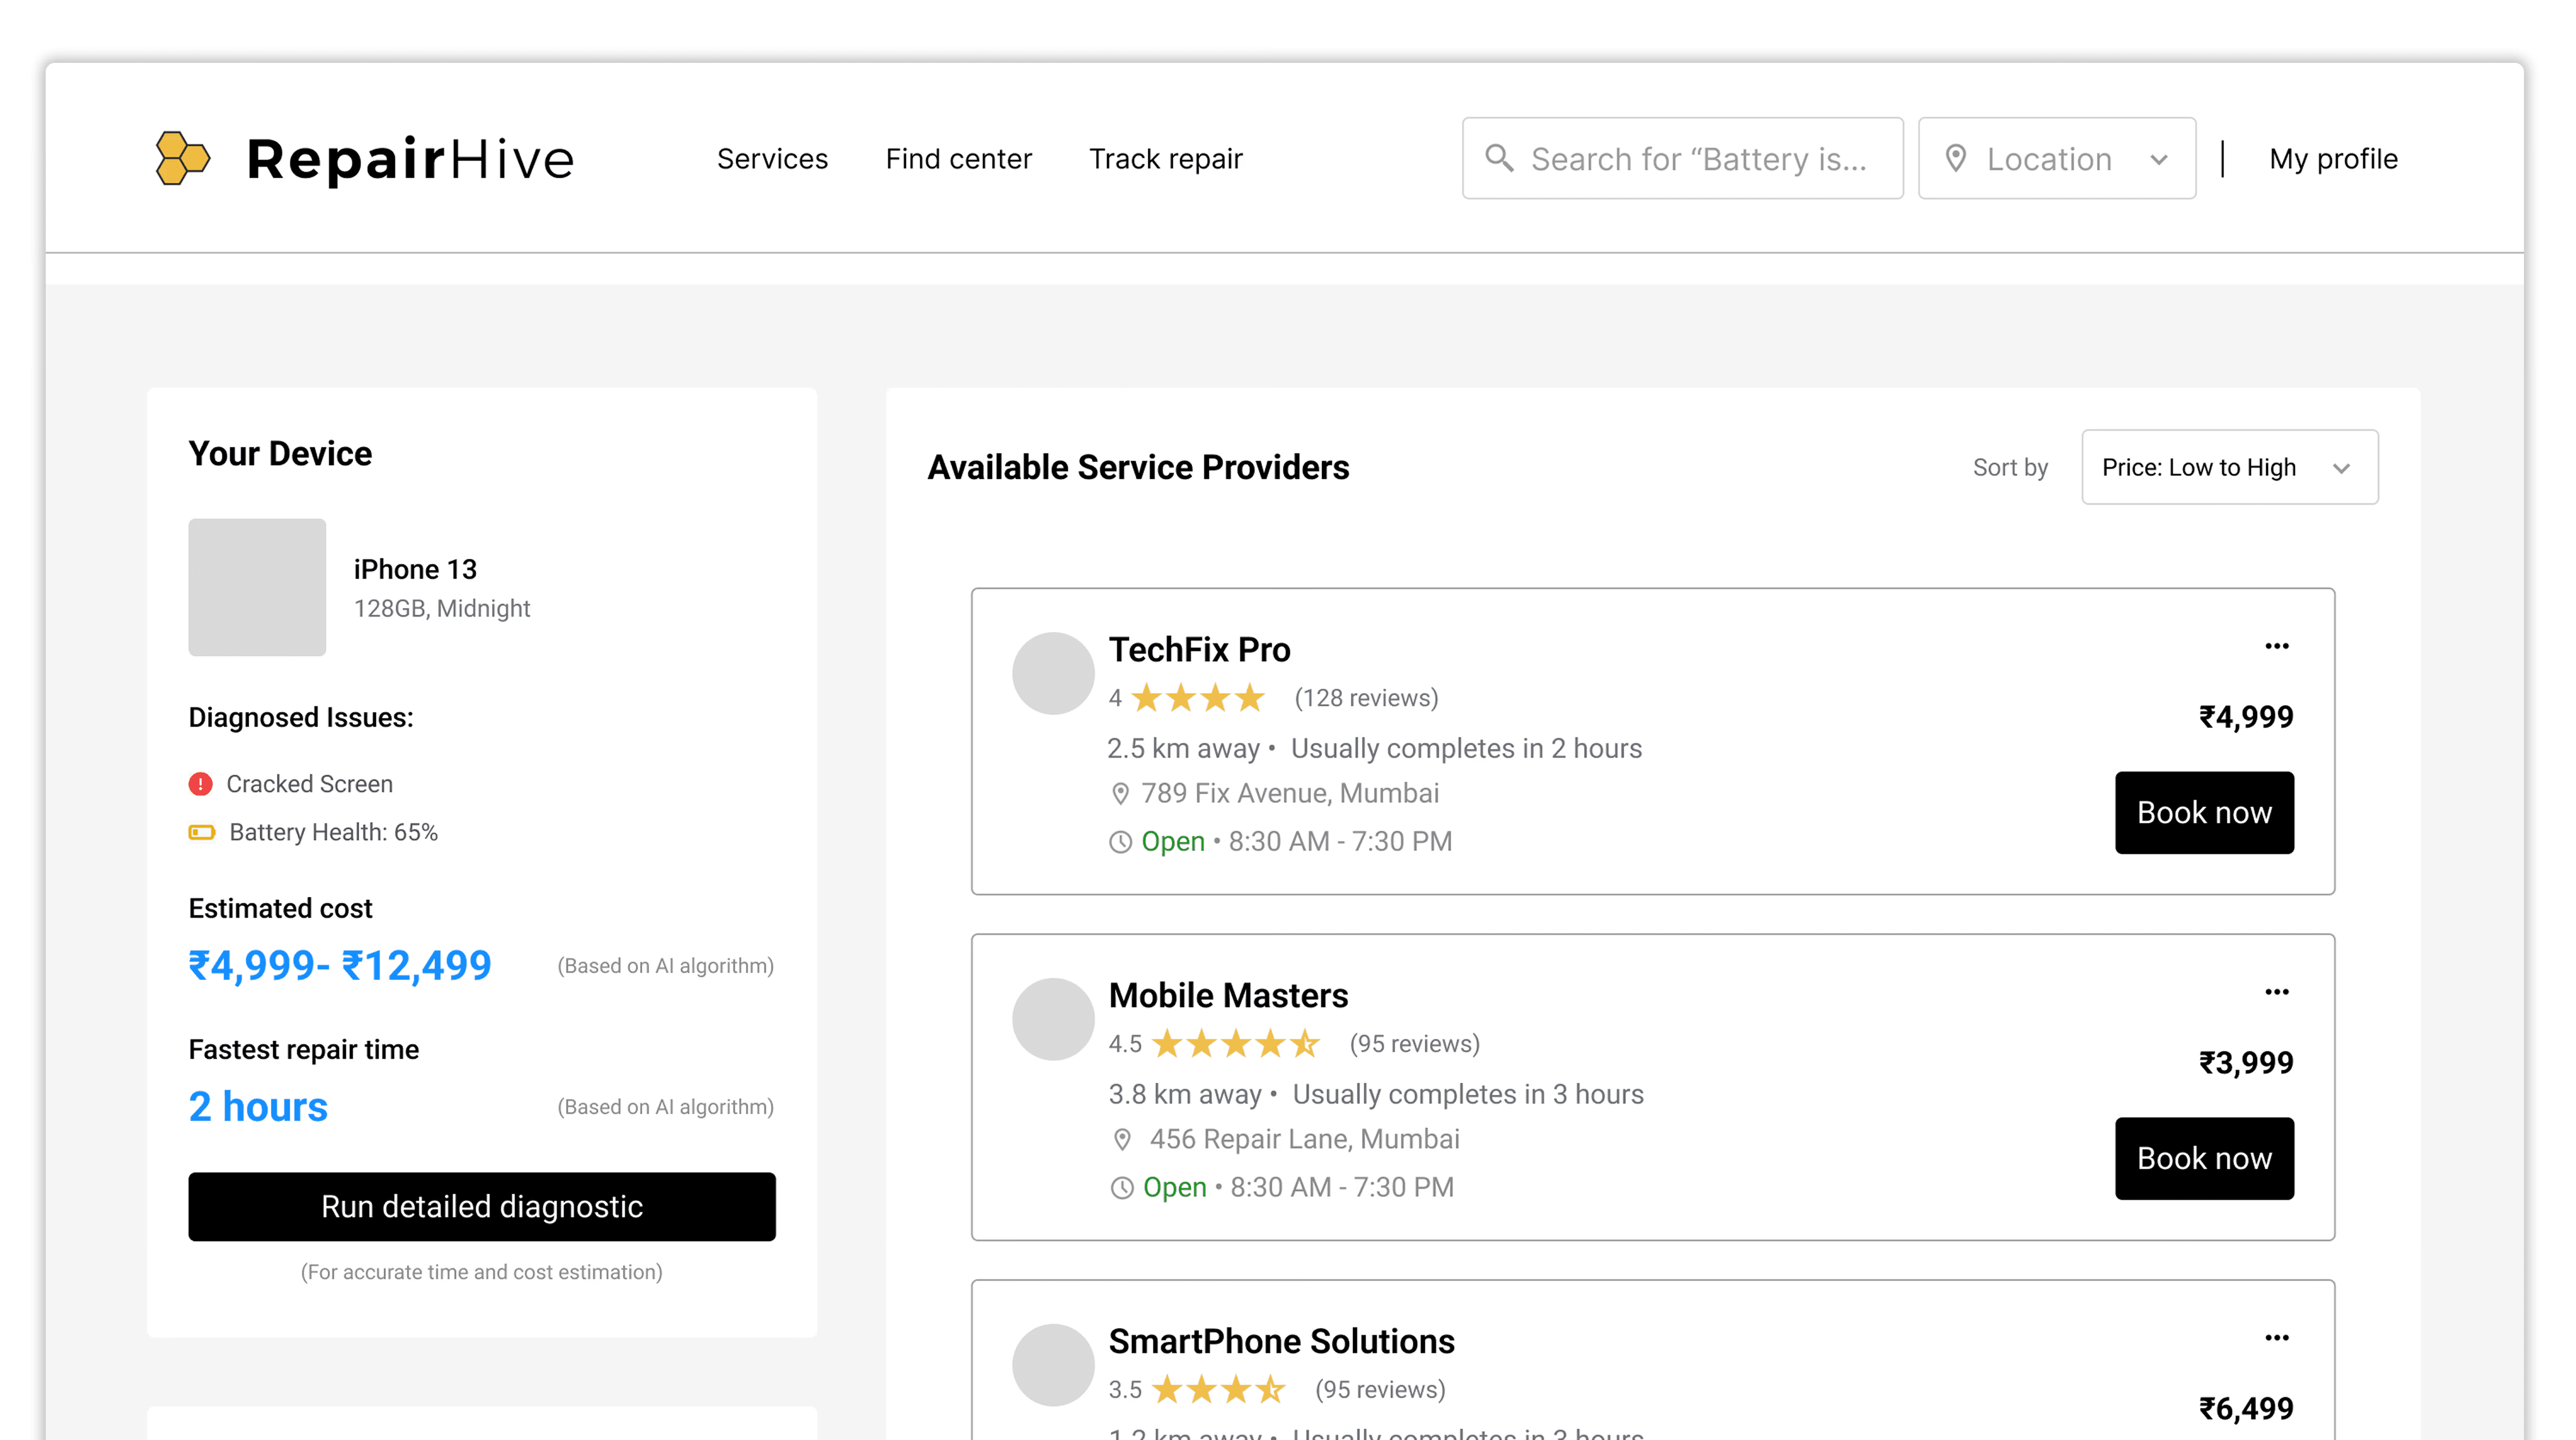This screenshot has width=2576, height=1440.
Task: Open Track repair in navigation
Action: pos(1165,158)
